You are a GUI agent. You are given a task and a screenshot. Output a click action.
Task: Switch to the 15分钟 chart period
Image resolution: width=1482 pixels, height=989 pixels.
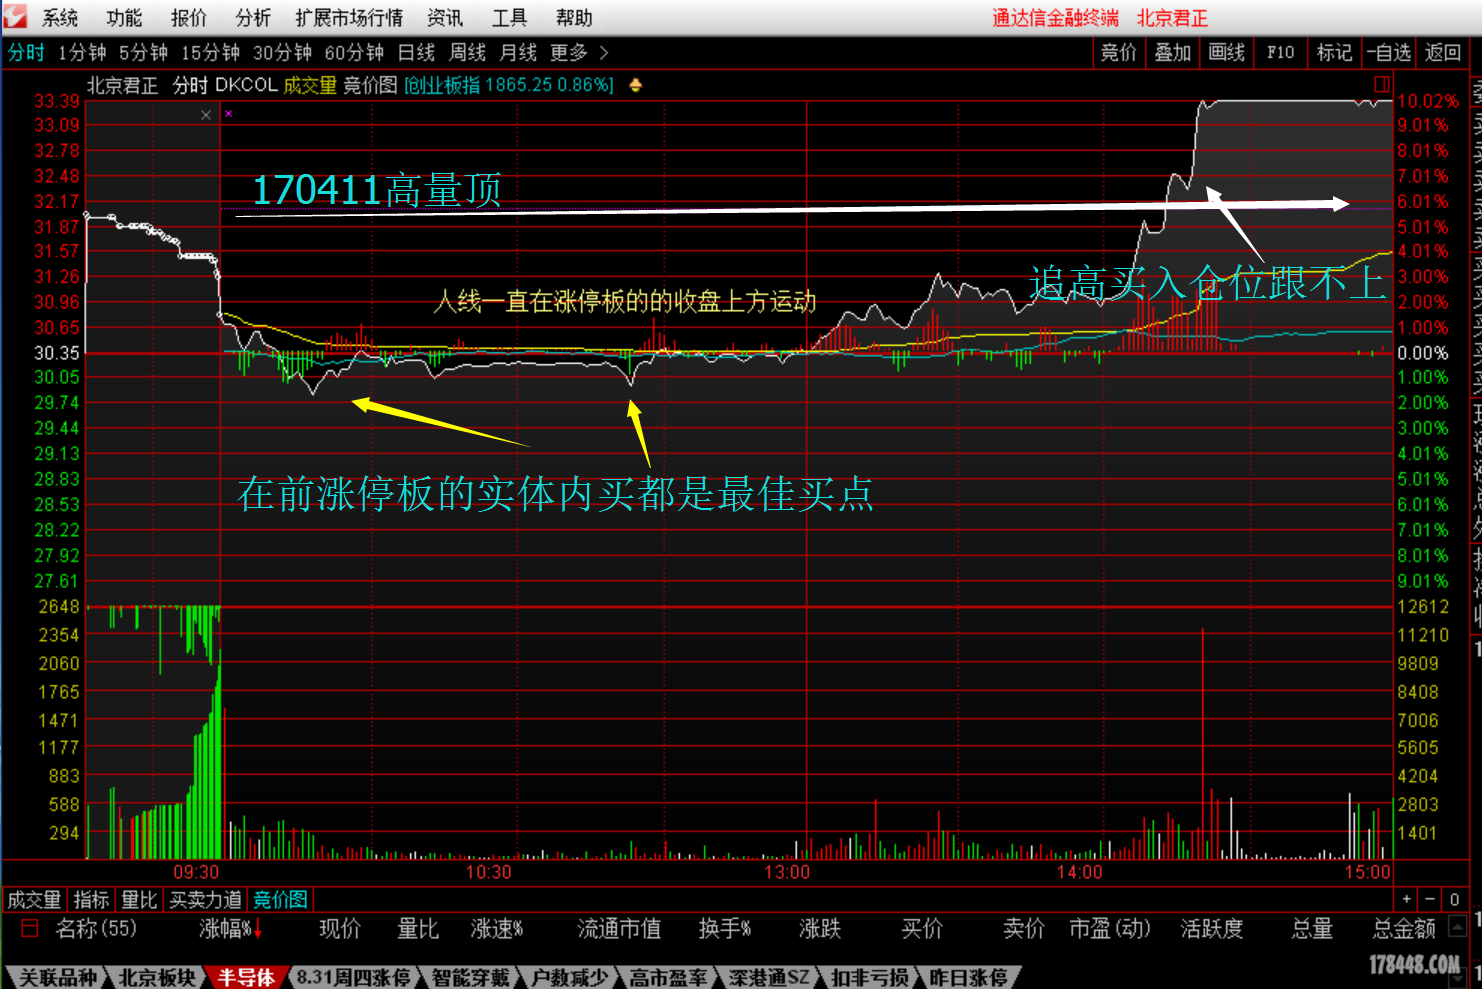tap(210, 52)
